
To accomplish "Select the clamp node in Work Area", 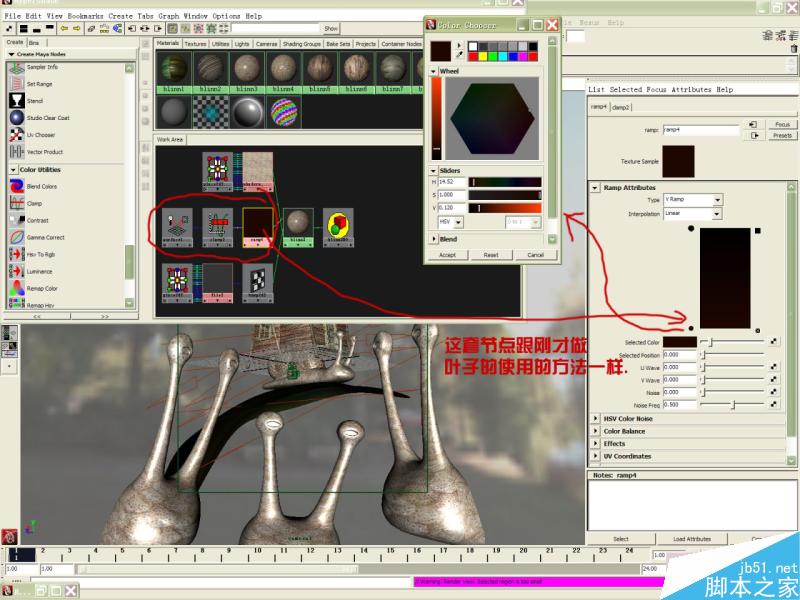I will 218,227.
